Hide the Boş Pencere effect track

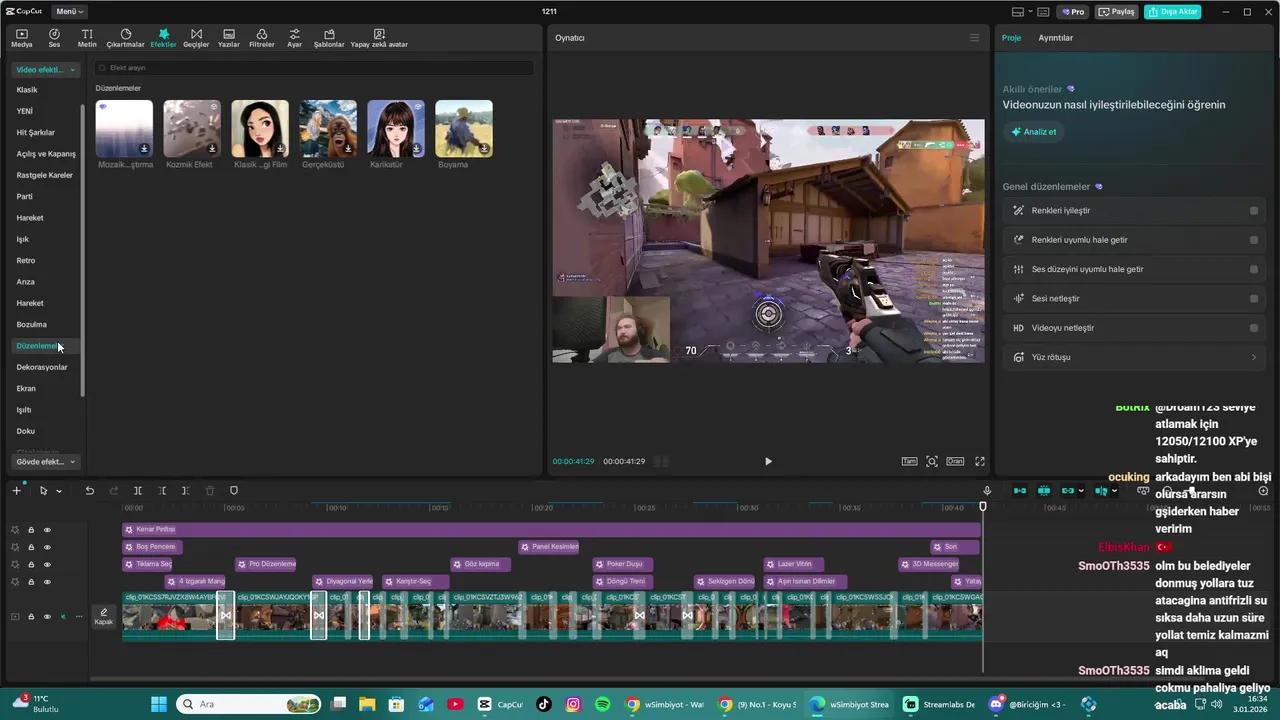47,547
